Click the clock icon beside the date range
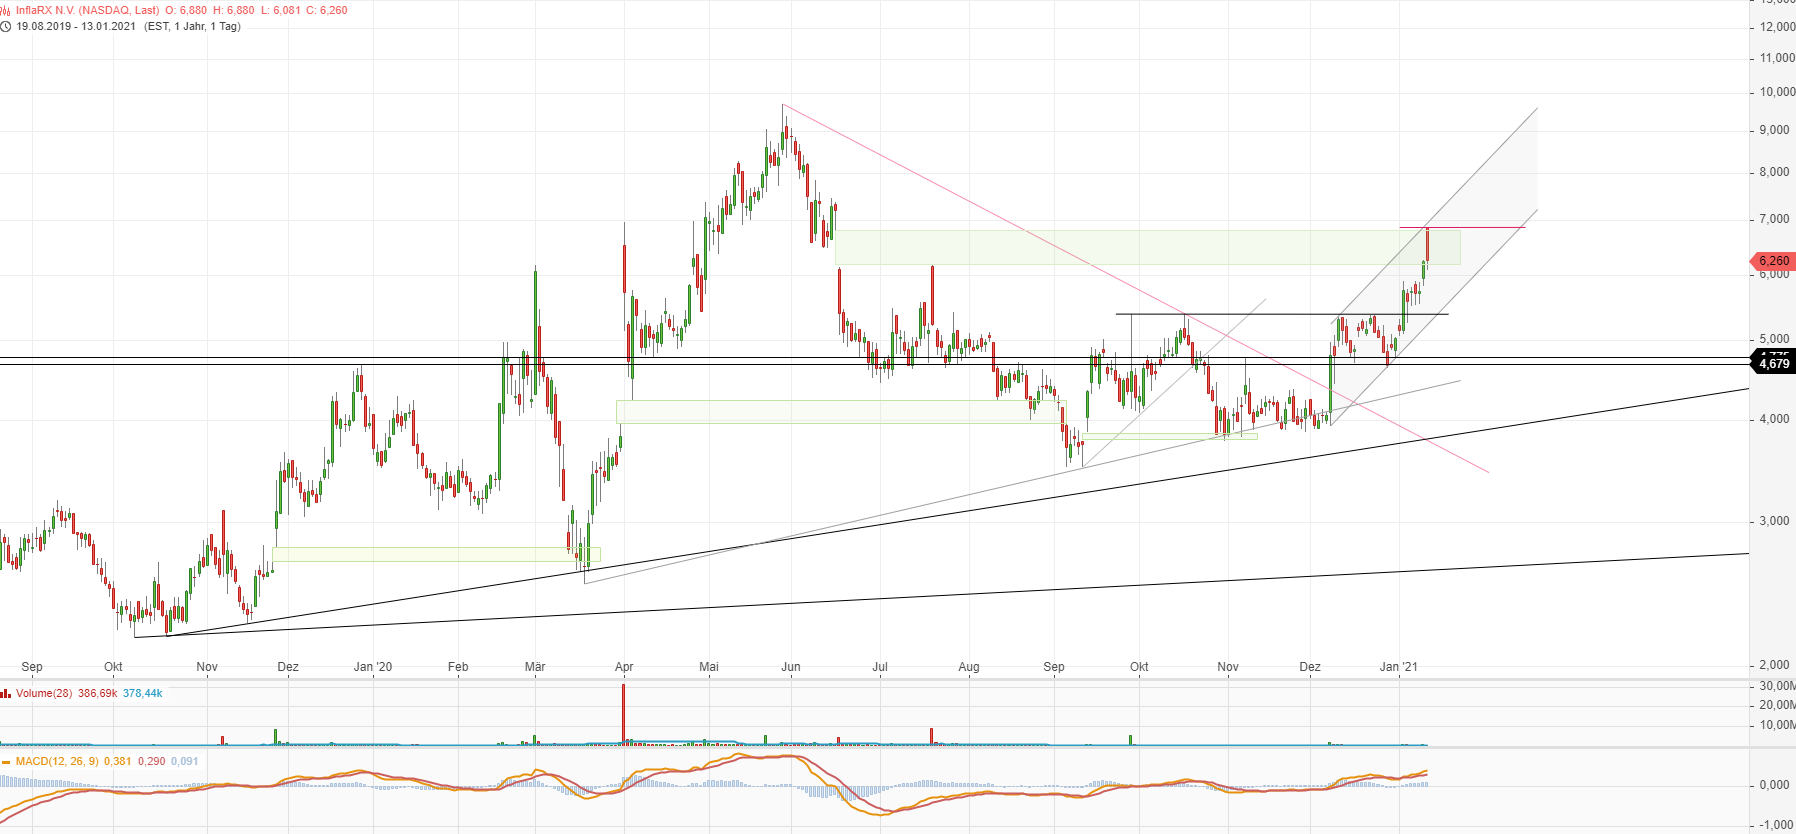The height and width of the screenshot is (834, 1796). click(x=6, y=27)
